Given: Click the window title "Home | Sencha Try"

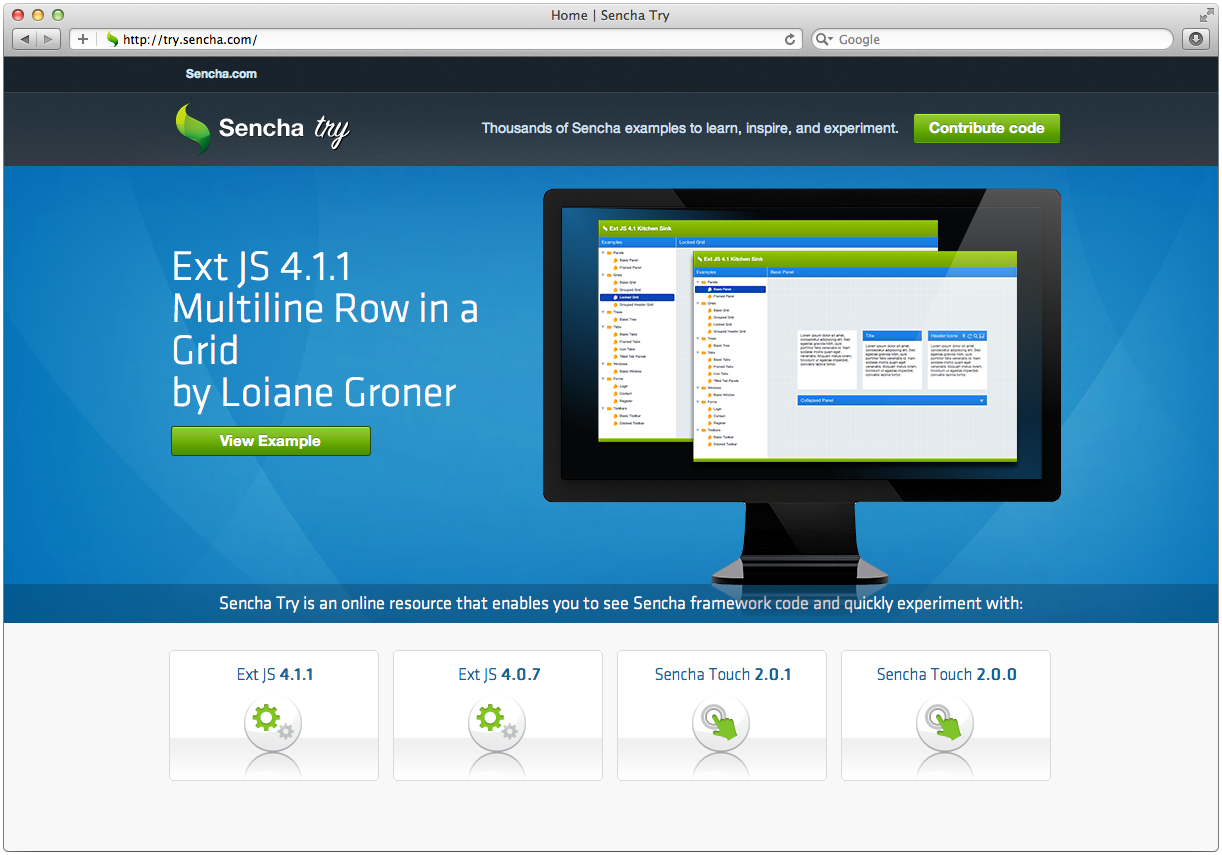Looking at the screenshot, I should (610, 15).
